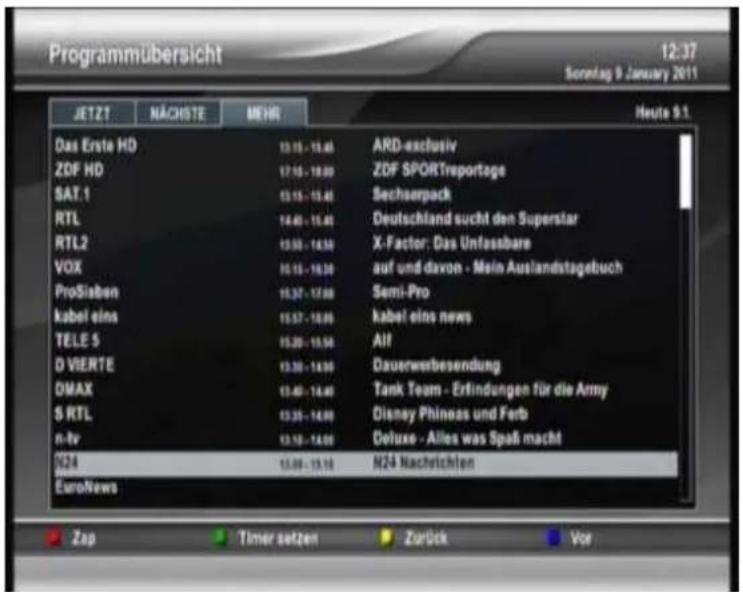Viewport: 743px width, 592px height.
Task: Switch to the JETZT tab
Action: pos(92,113)
